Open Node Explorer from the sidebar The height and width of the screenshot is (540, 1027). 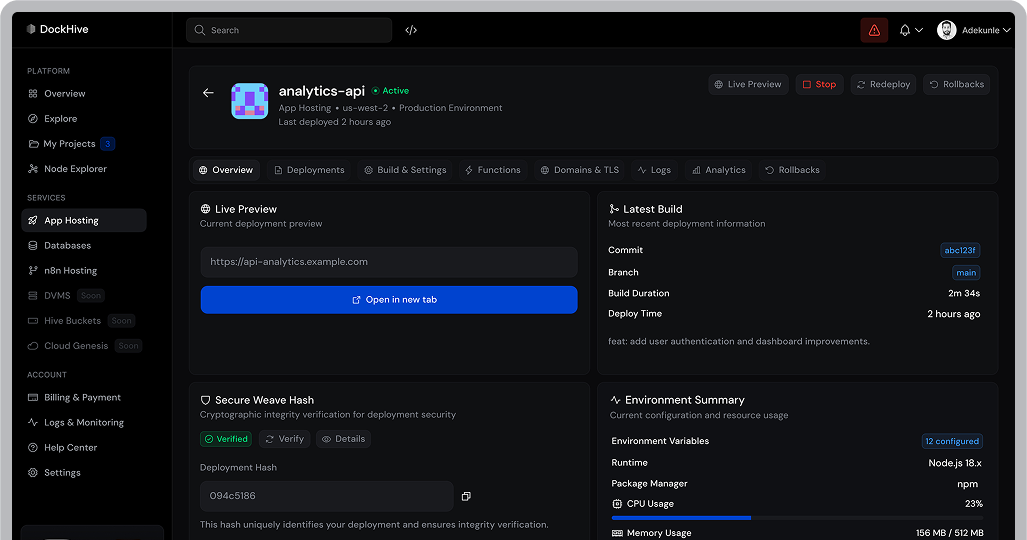(x=75, y=169)
